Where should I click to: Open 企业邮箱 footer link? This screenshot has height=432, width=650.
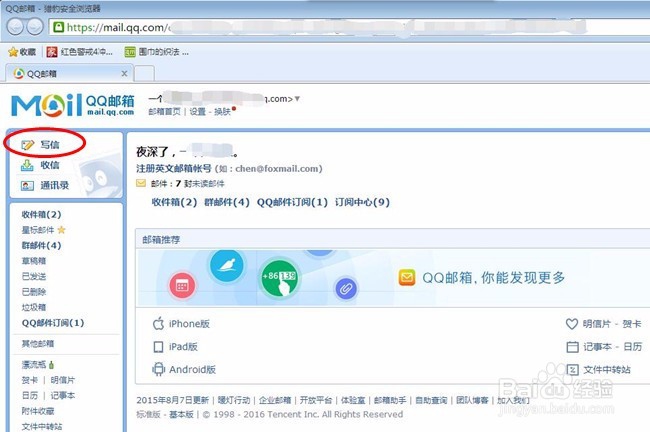coord(275,400)
